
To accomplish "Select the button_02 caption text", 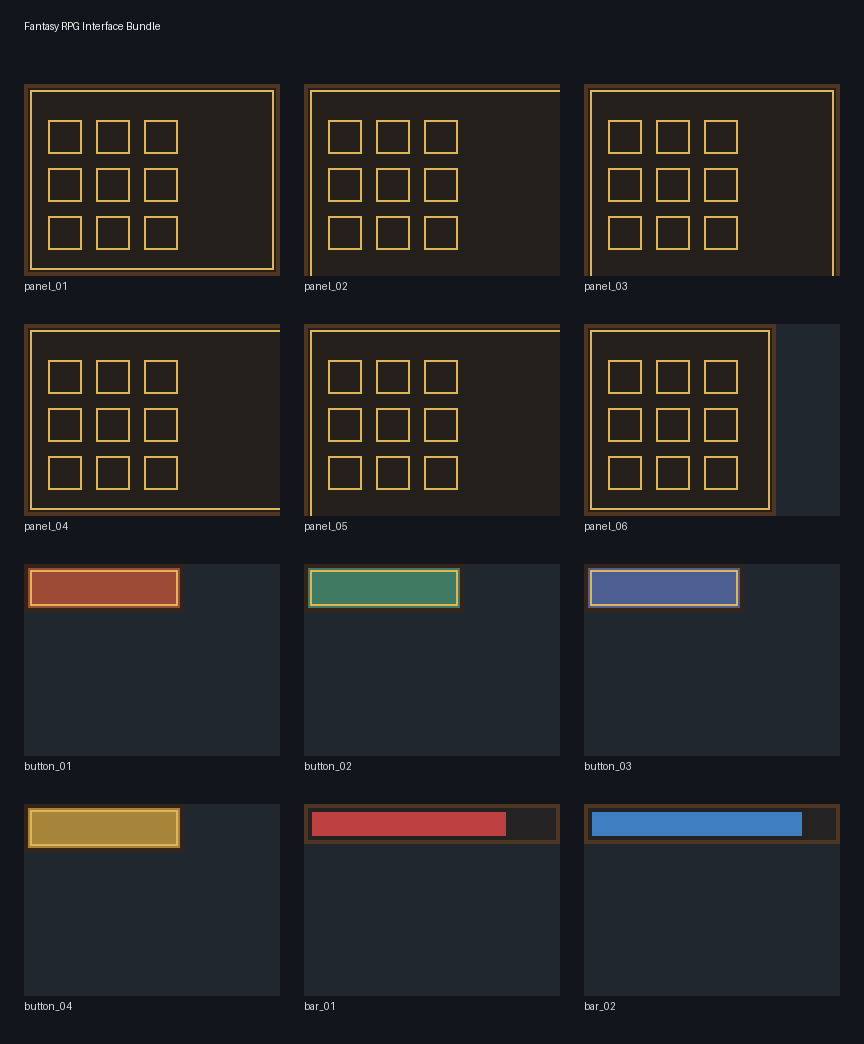I will point(328,766).
